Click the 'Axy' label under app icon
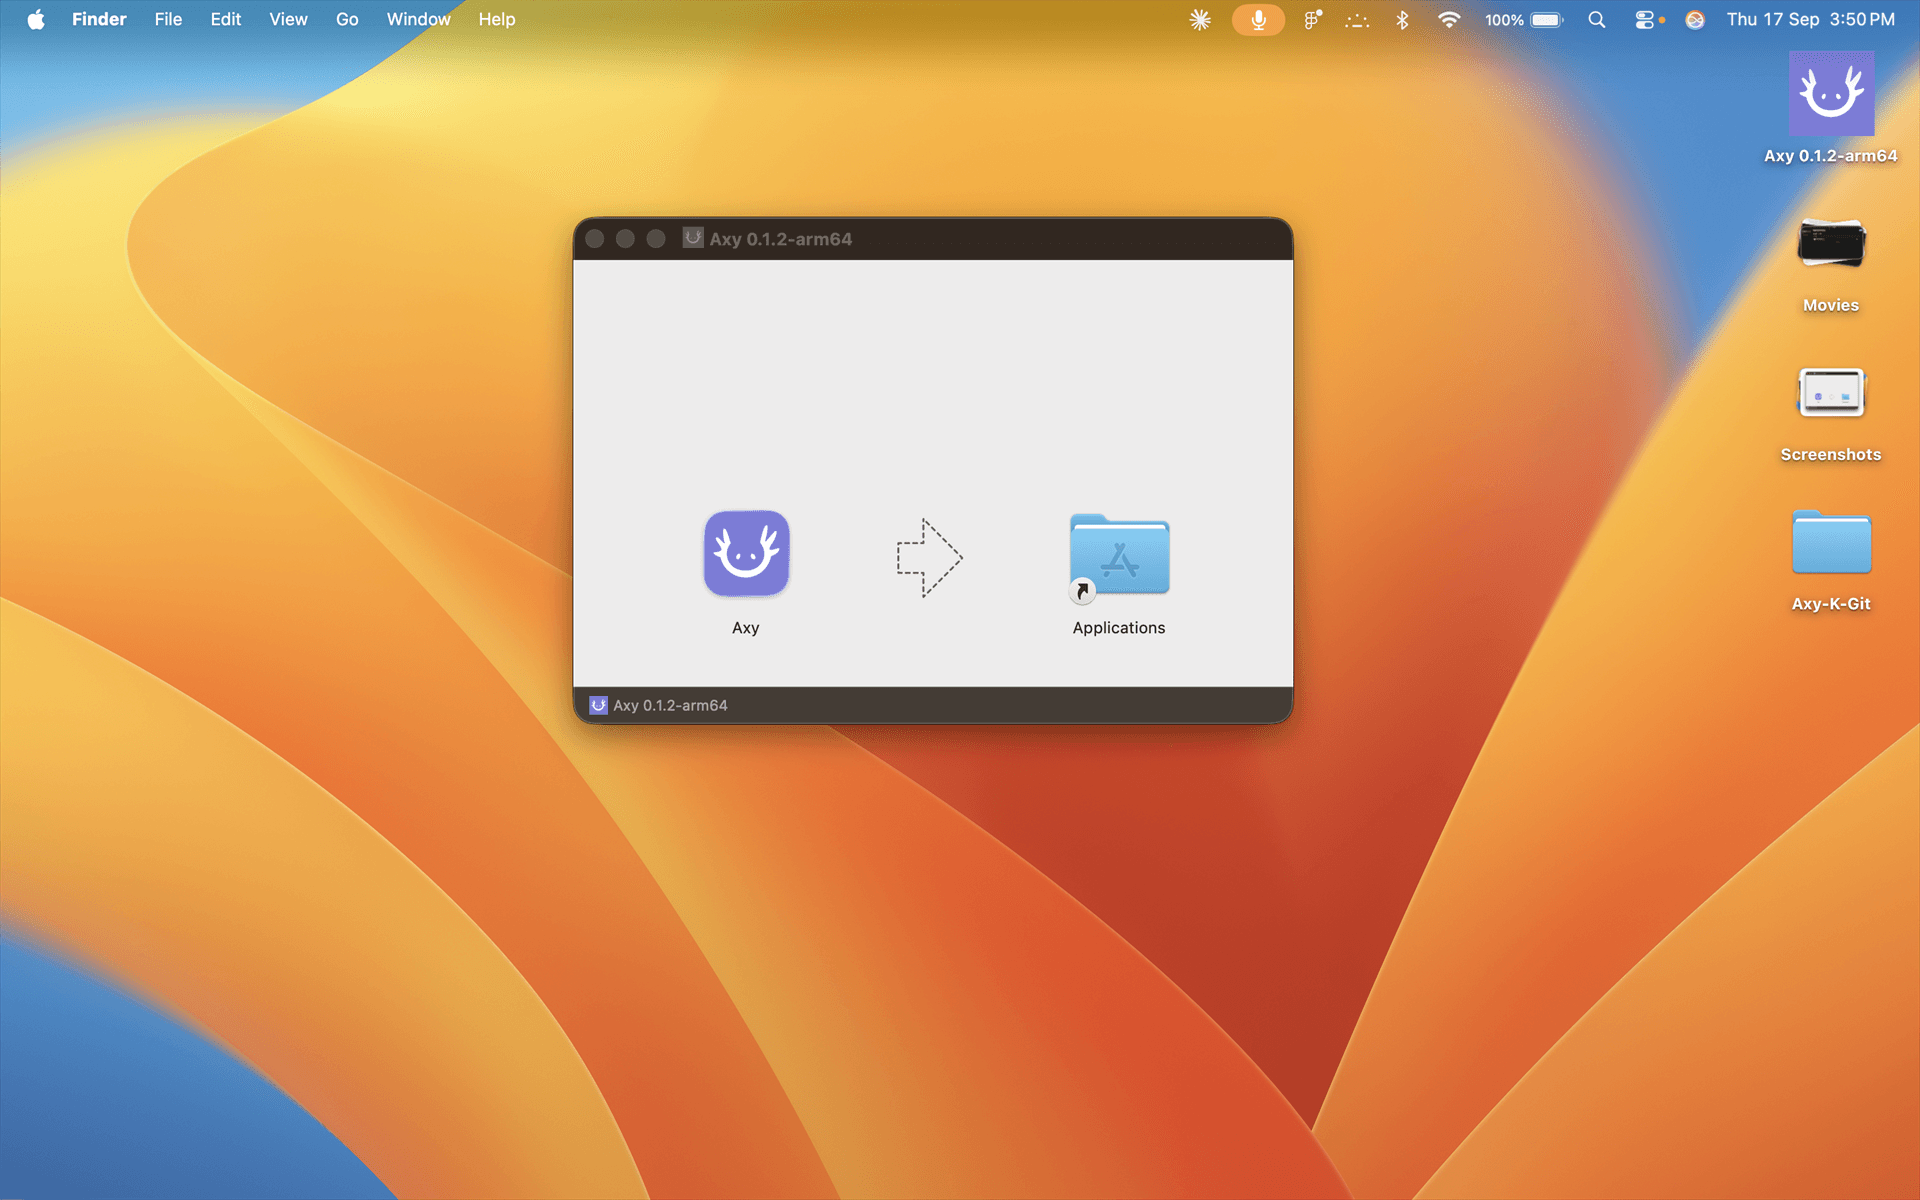The height and width of the screenshot is (1200, 1920). pyautogui.click(x=746, y=628)
